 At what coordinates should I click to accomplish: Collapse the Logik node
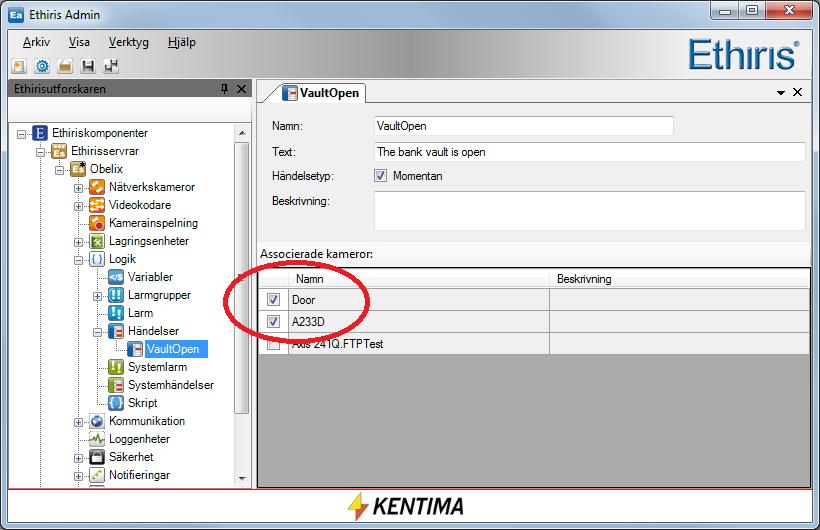[78, 260]
